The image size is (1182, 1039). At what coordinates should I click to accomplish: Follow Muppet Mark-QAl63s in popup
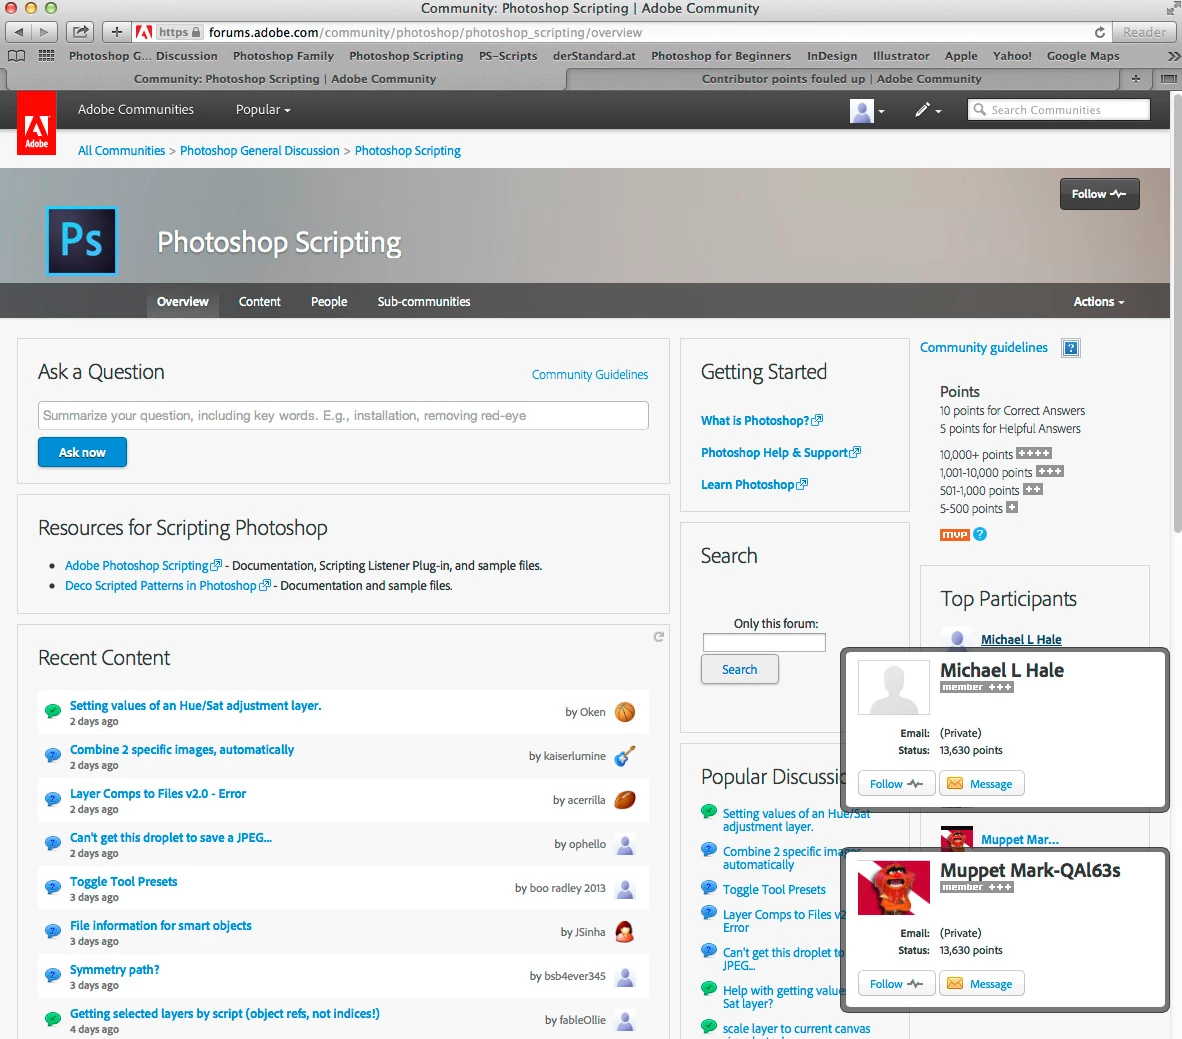pyautogui.click(x=896, y=984)
